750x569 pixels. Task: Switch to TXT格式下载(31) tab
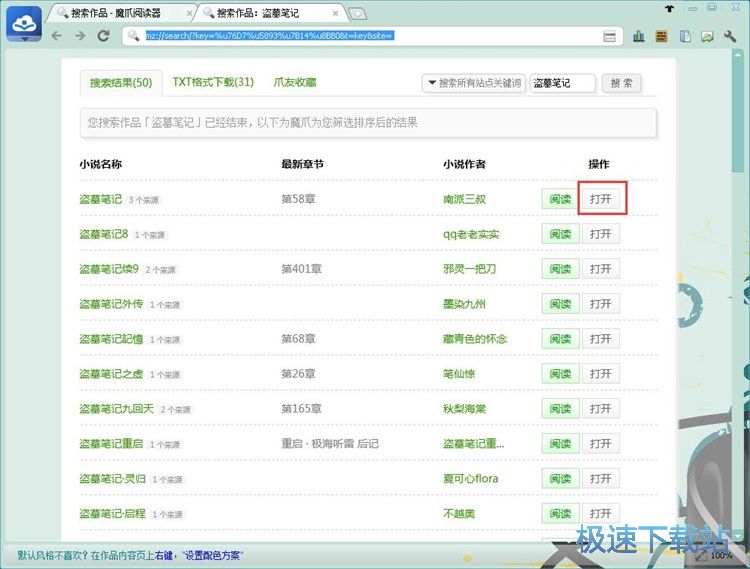pyautogui.click(x=212, y=82)
